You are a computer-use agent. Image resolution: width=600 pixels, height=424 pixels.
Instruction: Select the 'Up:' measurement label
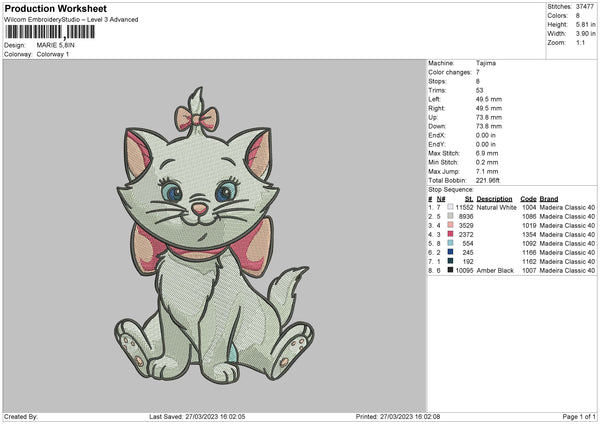(433, 117)
